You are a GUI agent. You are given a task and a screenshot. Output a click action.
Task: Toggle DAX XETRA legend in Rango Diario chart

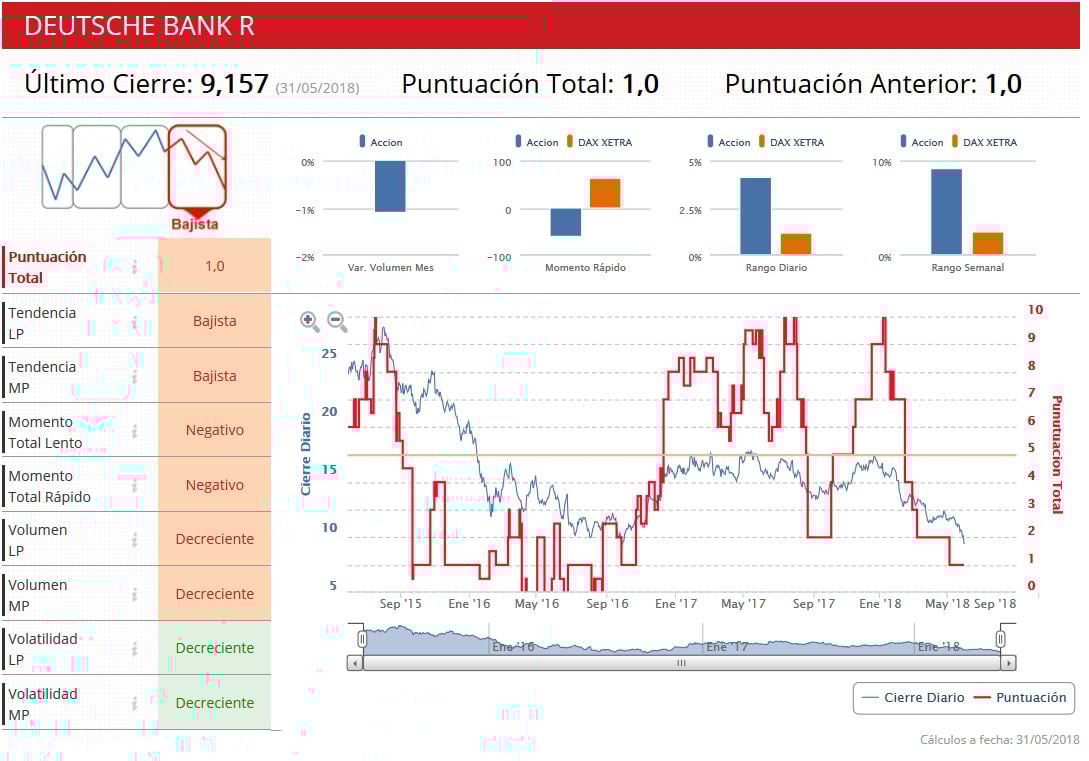point(791,142)
